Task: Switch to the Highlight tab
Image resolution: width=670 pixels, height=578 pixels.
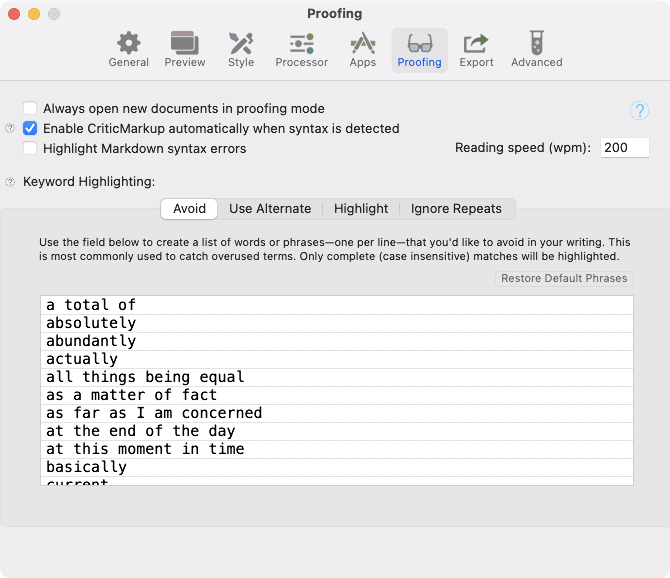Action: click(361, 209)
